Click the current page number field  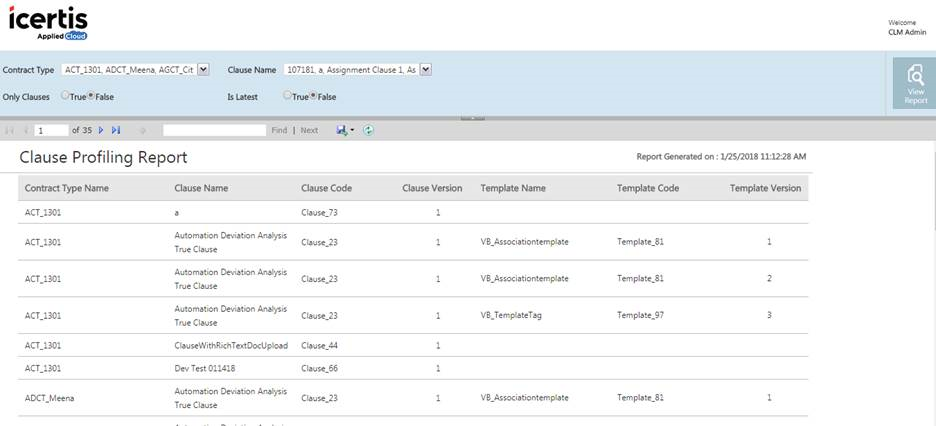pyautogui.click(x=51, y=130)
